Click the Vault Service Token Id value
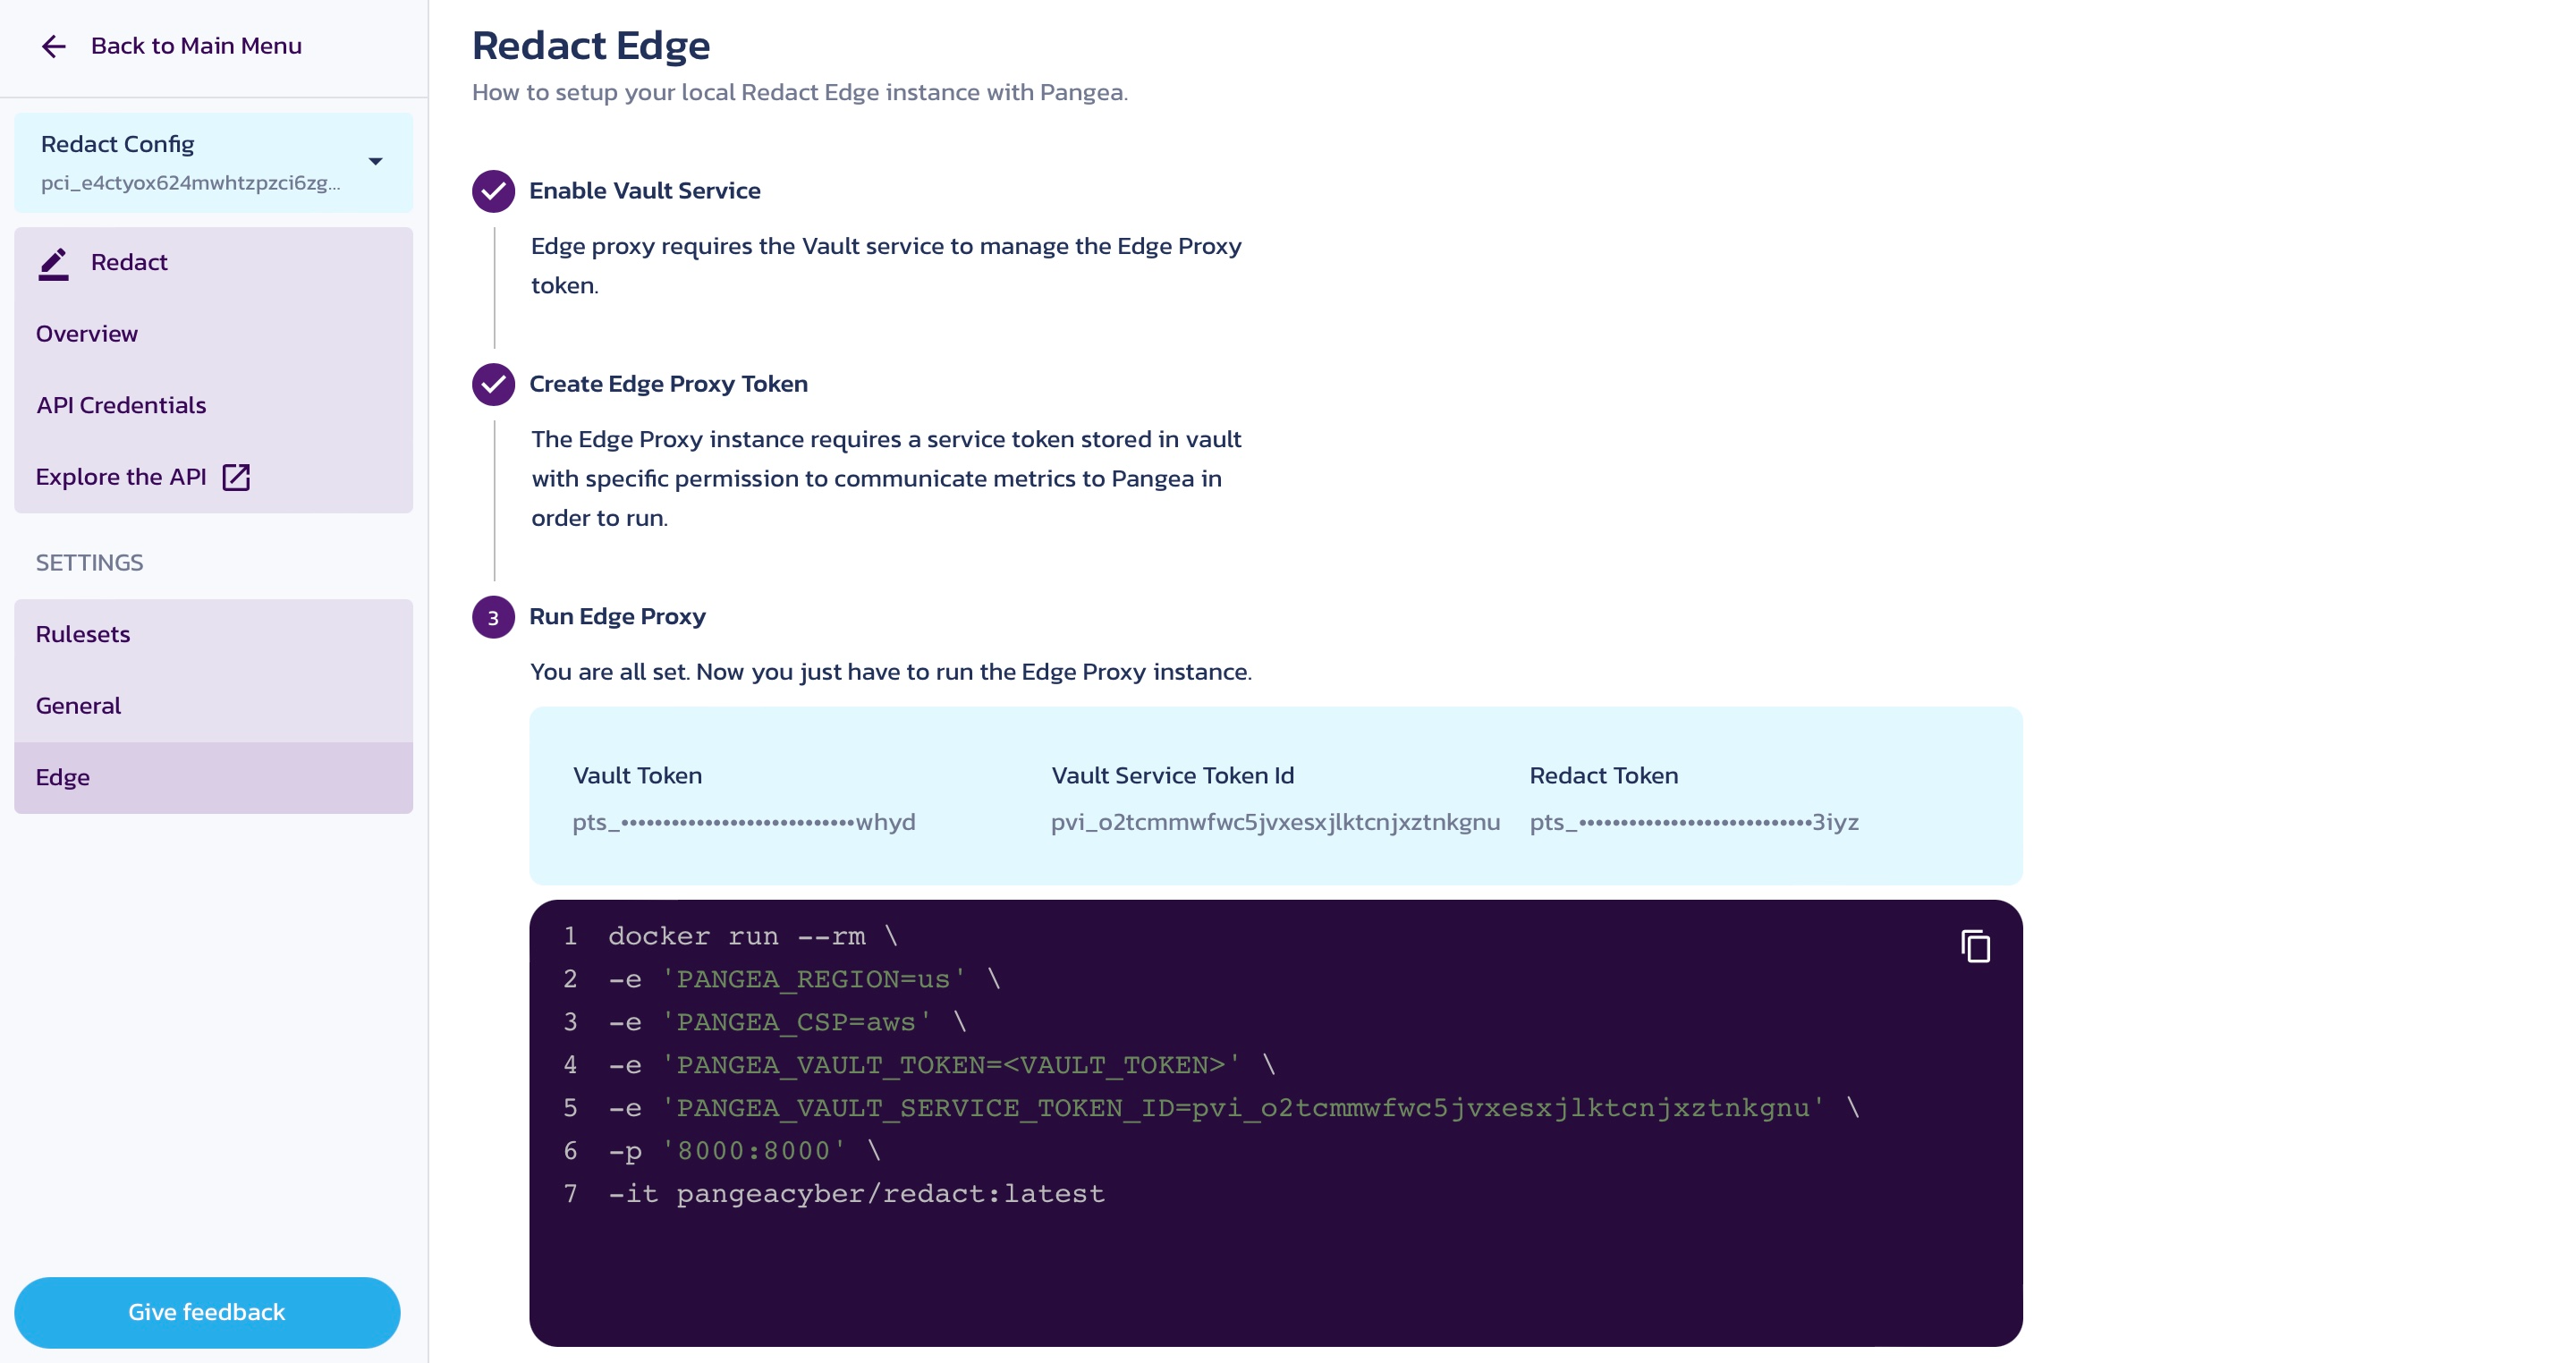This screenshot has height=1363, width=2576. tap(1275, 822)
